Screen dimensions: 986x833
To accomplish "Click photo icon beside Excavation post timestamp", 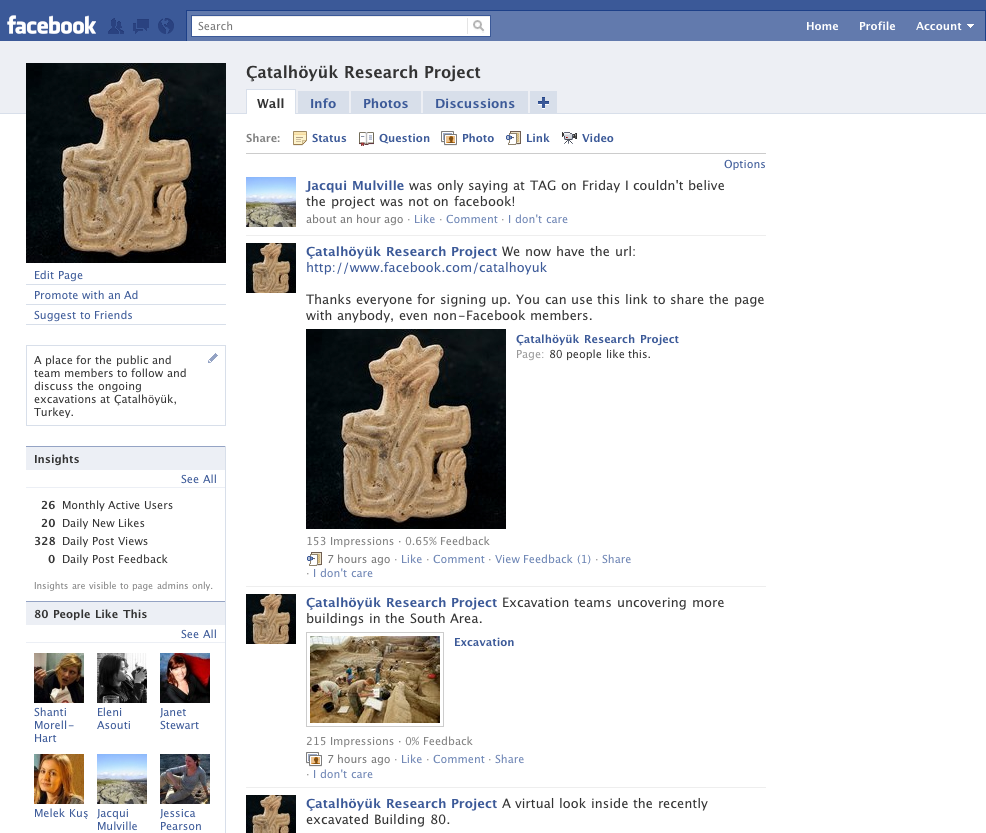I will coord(314,759).
